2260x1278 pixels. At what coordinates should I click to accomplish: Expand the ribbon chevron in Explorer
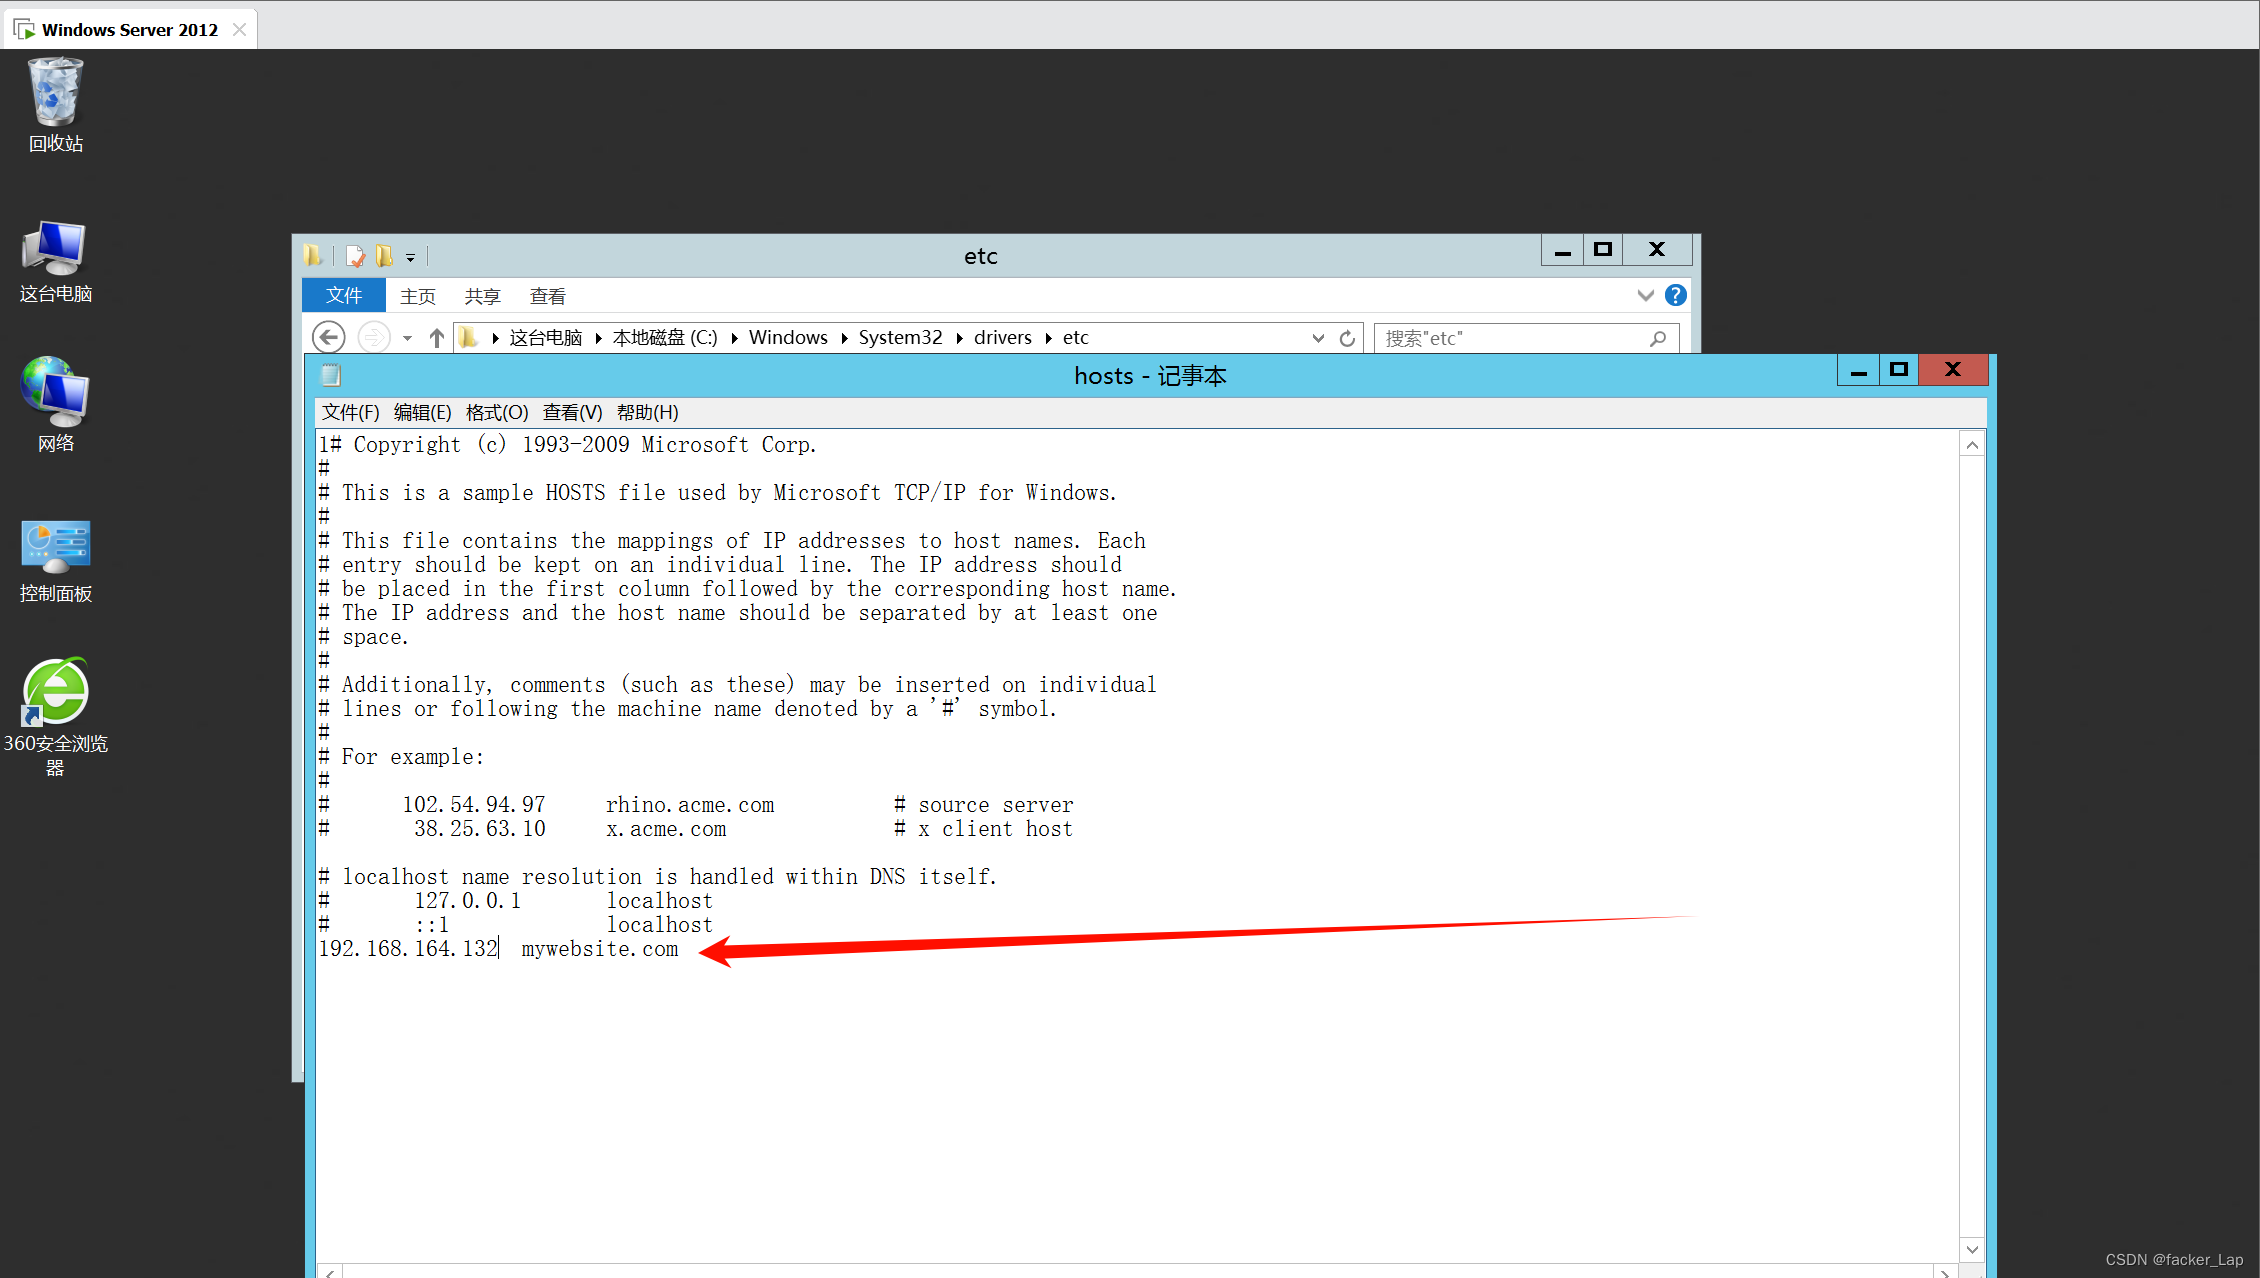(x=1645, y=295)
